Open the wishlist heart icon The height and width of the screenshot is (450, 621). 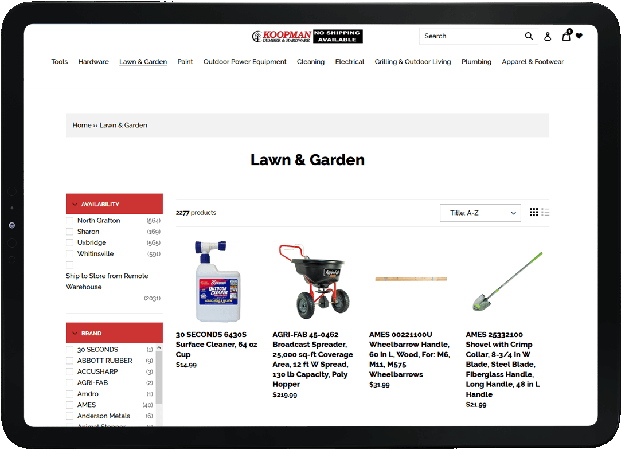click(579, 36)
